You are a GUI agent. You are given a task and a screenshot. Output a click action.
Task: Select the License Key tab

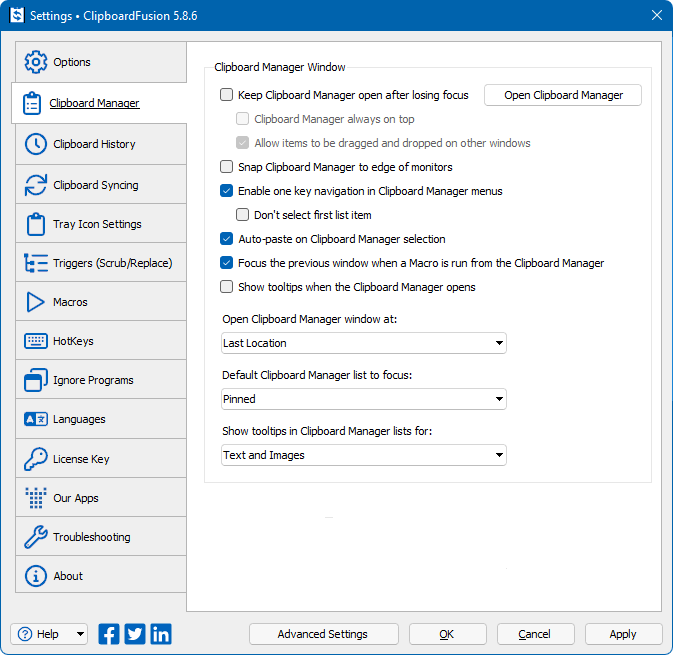coord(101,459)
